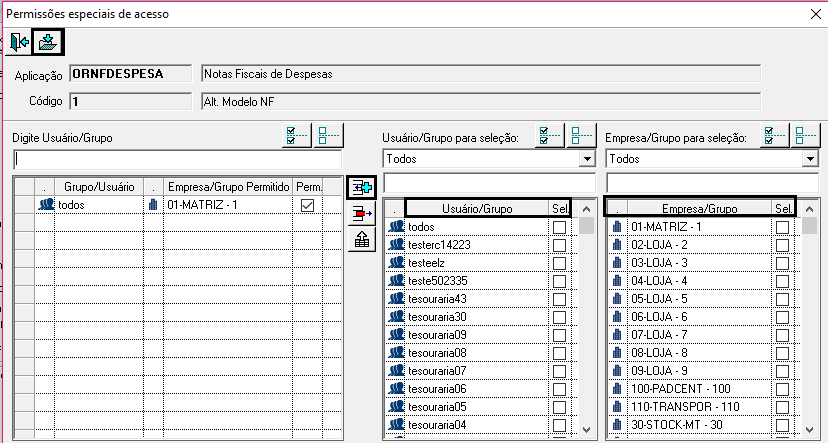Screen dimensions: 828x443
Task: Select tesouraria04 row
Action: click(x=478, y=425)
